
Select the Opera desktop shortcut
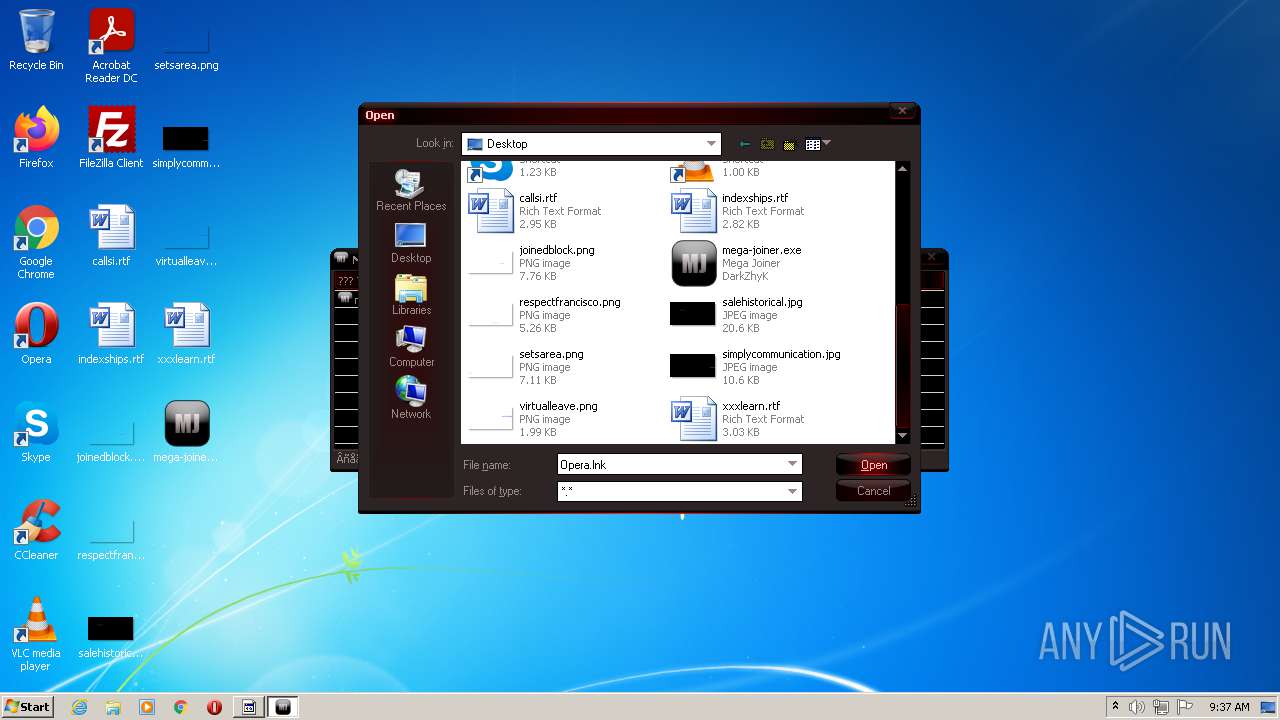36,334
